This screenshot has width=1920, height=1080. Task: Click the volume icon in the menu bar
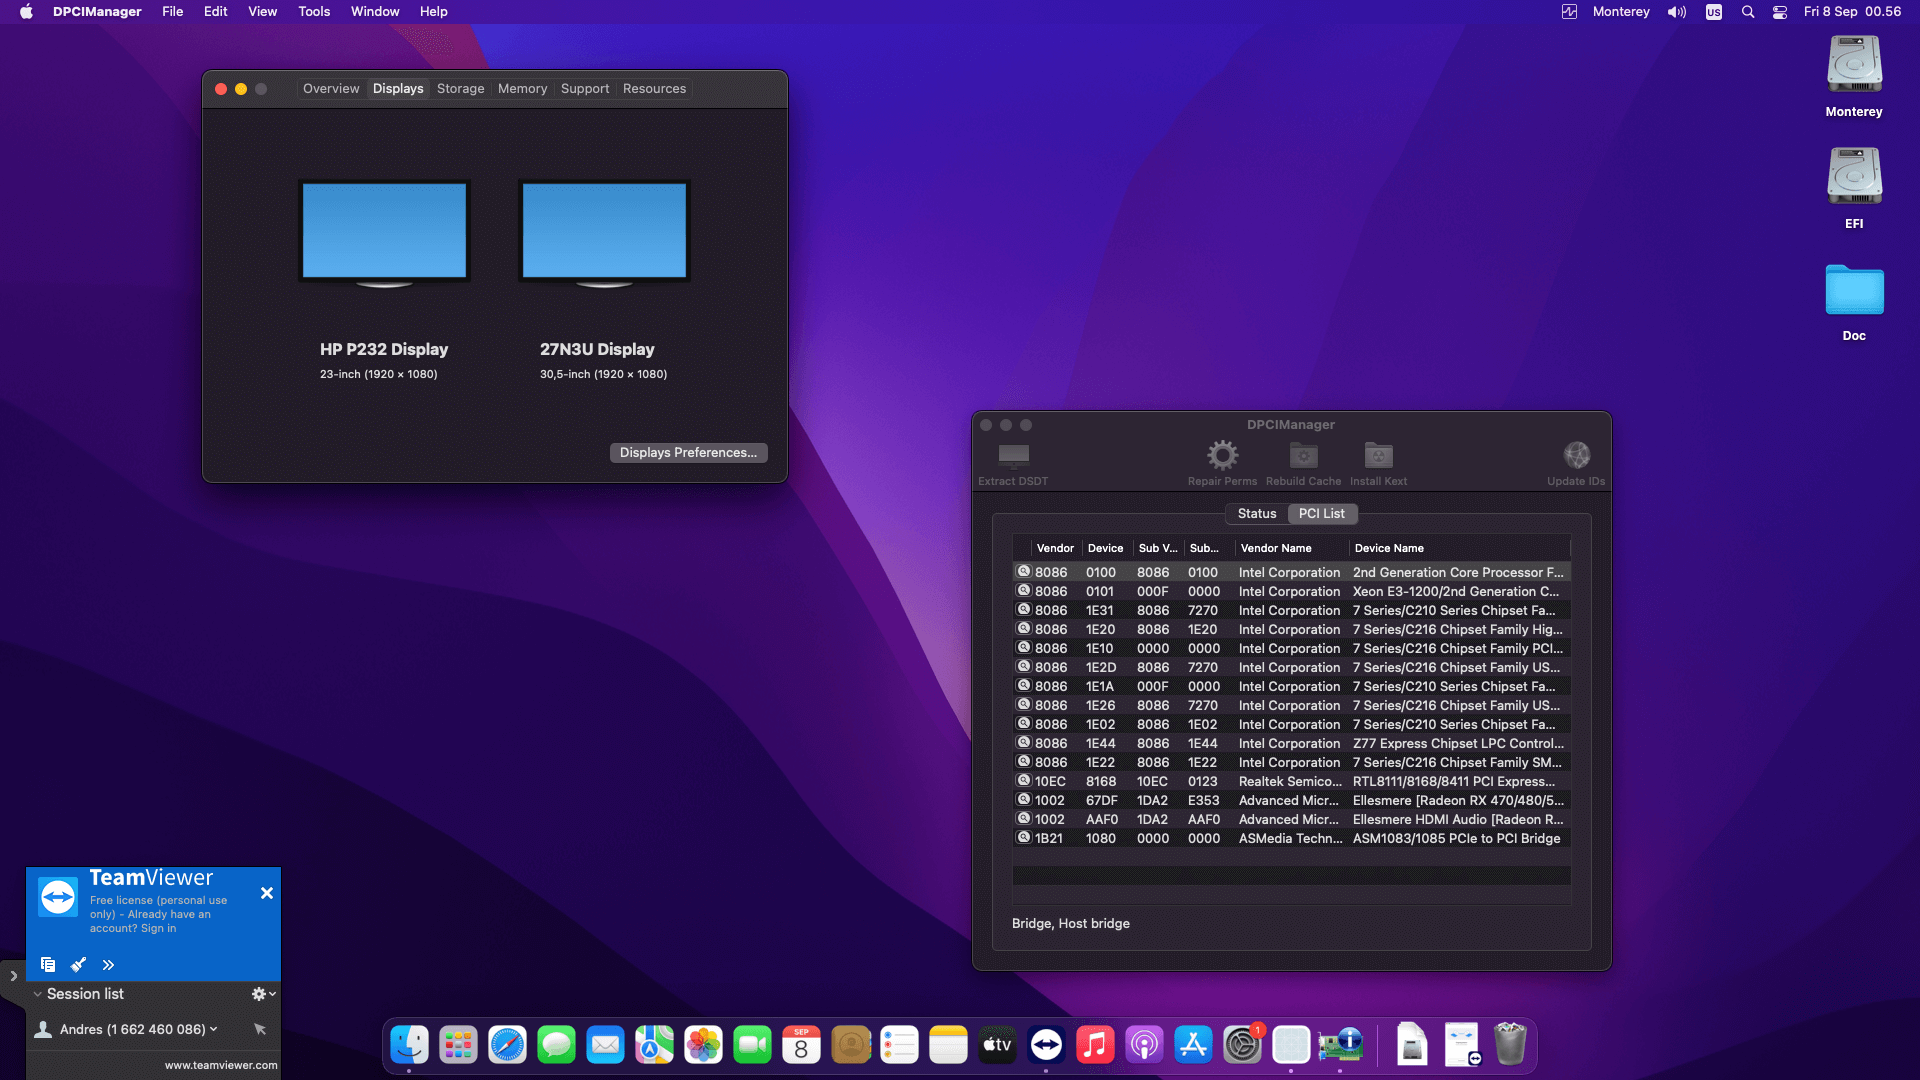click(x=1677, y=12)
